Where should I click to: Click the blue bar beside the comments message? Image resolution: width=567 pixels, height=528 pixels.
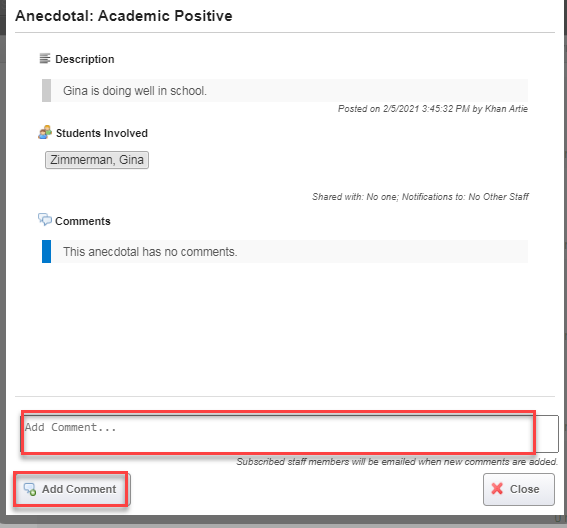pos(46,251)
